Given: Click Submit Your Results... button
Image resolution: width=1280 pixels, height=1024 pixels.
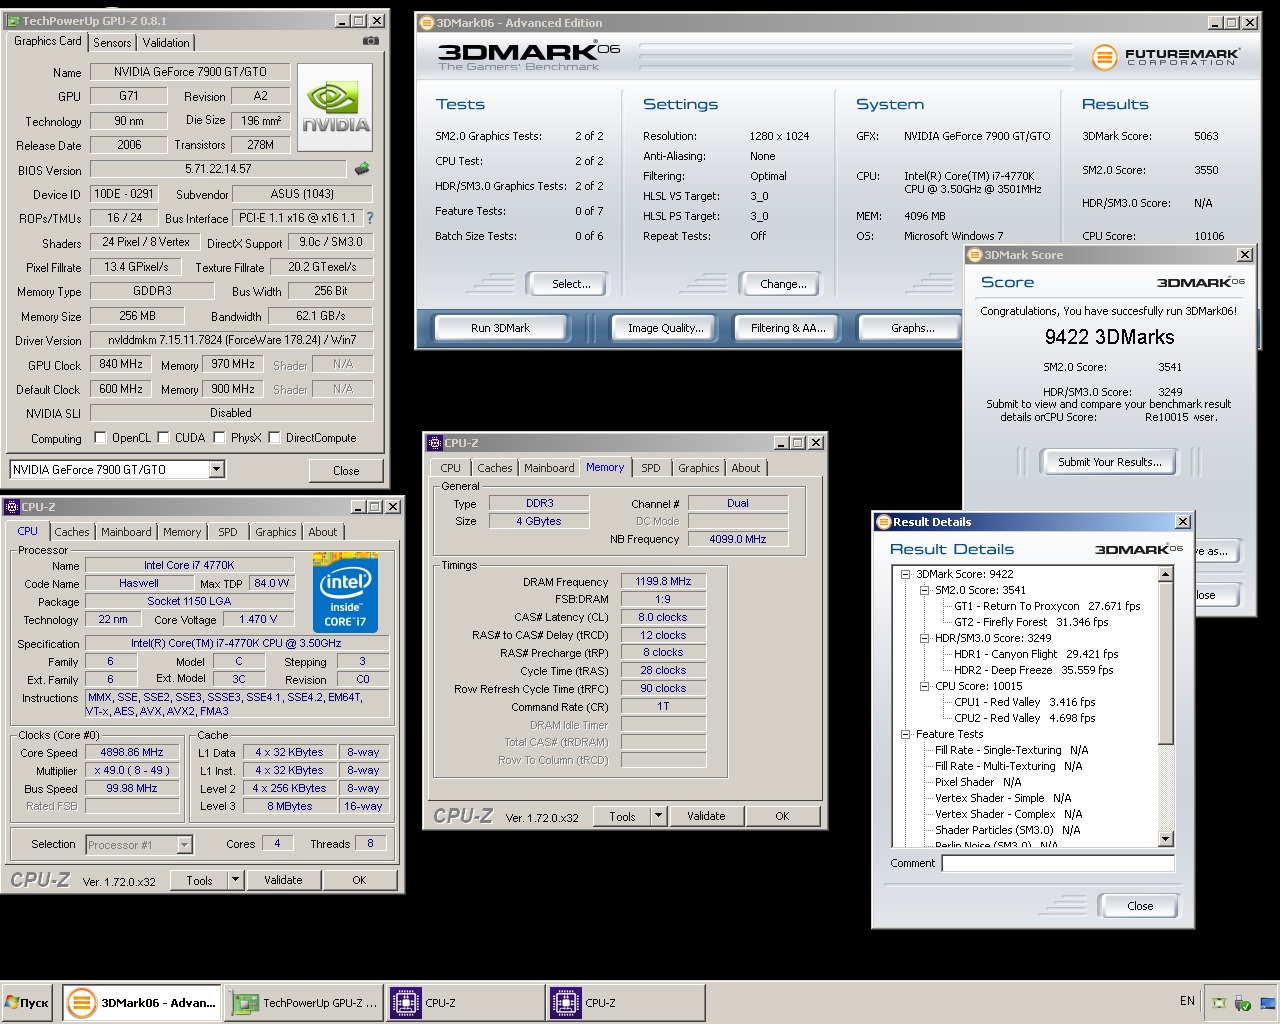Looking at the screenshot, I should tap(1110, 462).
